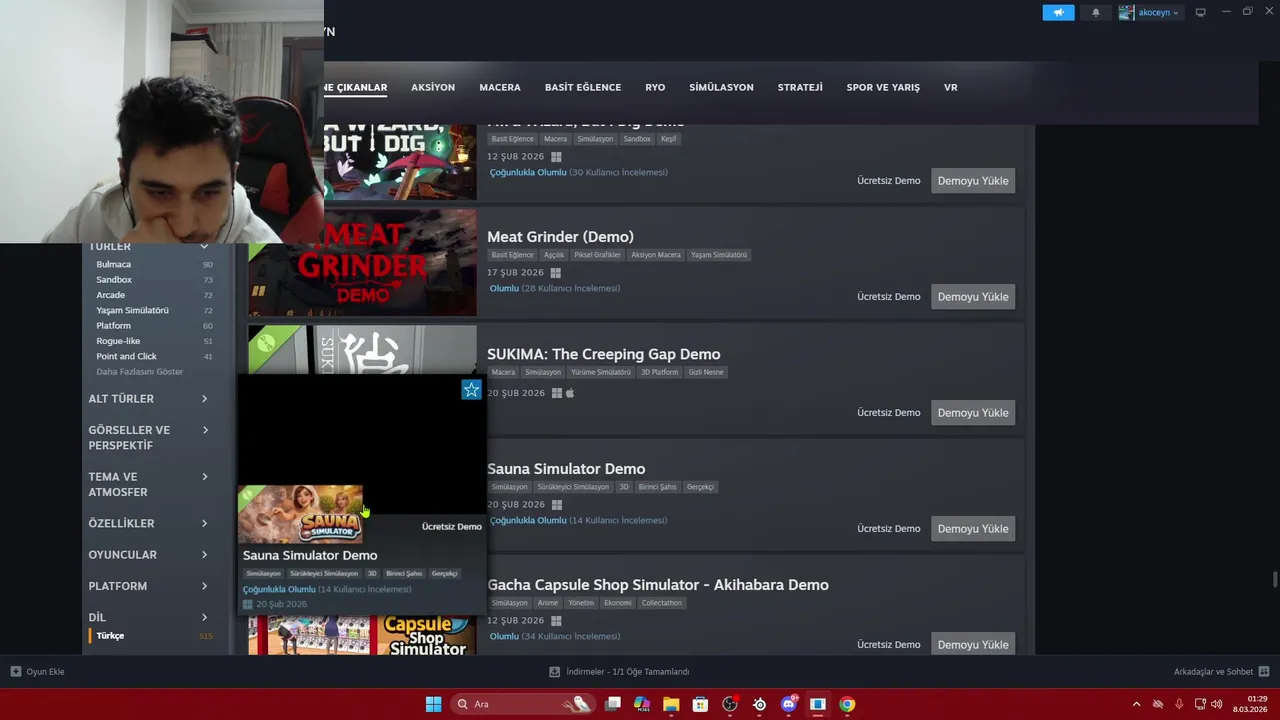Open the akoceyn account dropdown
The height and width of the screenshot is (720, 1280).
tap(1158, 13)
